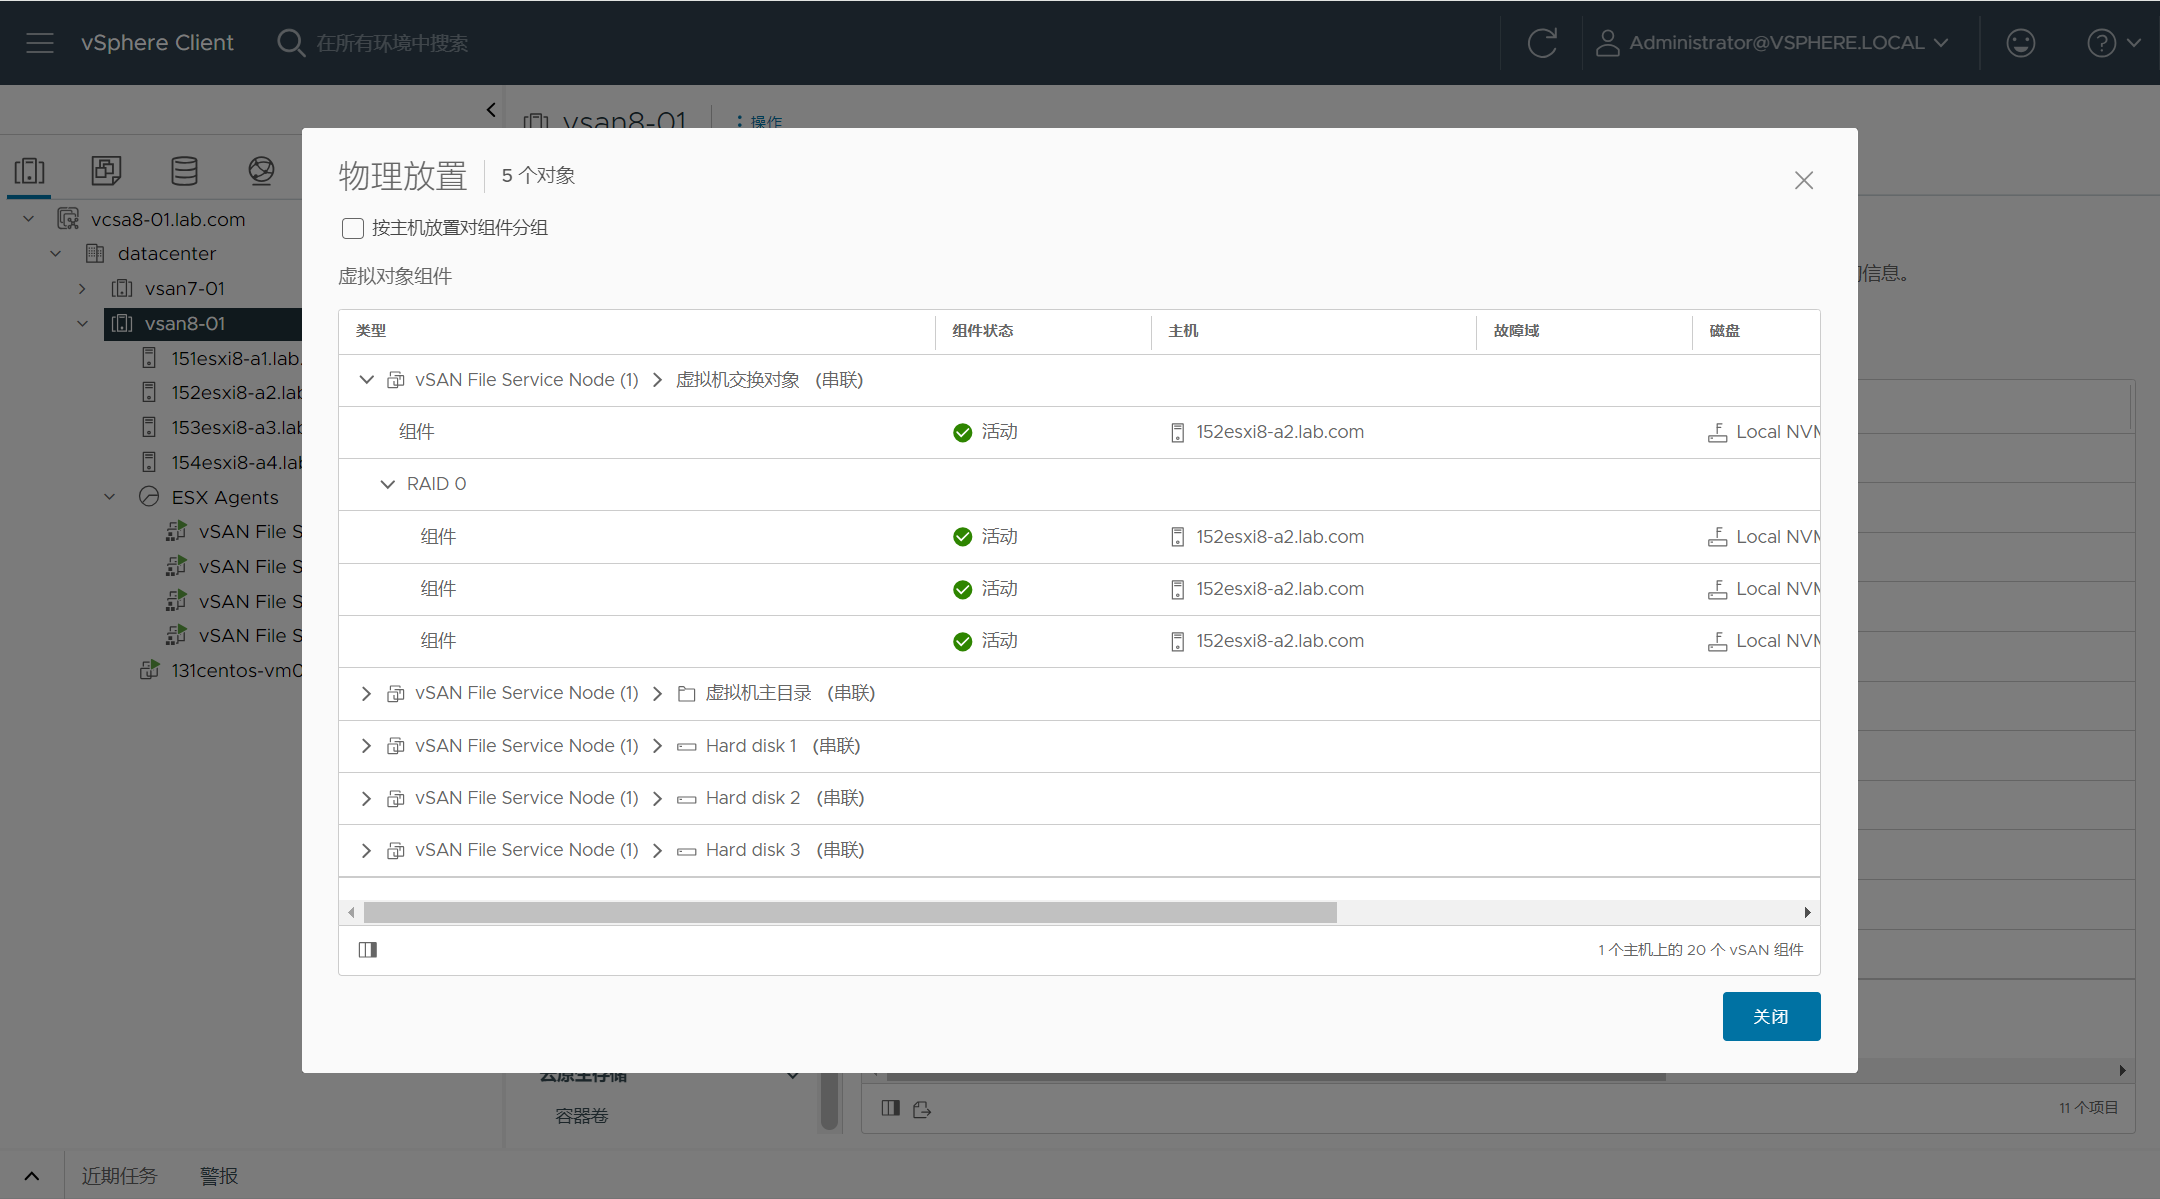The width and height of the screenshot is (2160, 1199).
Task: Click the disk icon beside Hard disk 1
Action: (686, 746)
